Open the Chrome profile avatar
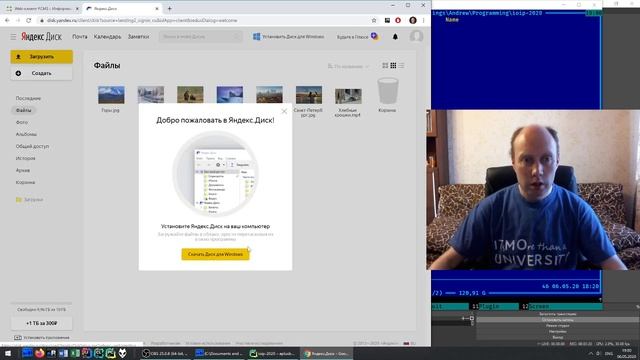640x360 pixels. (x=413, y=20)
